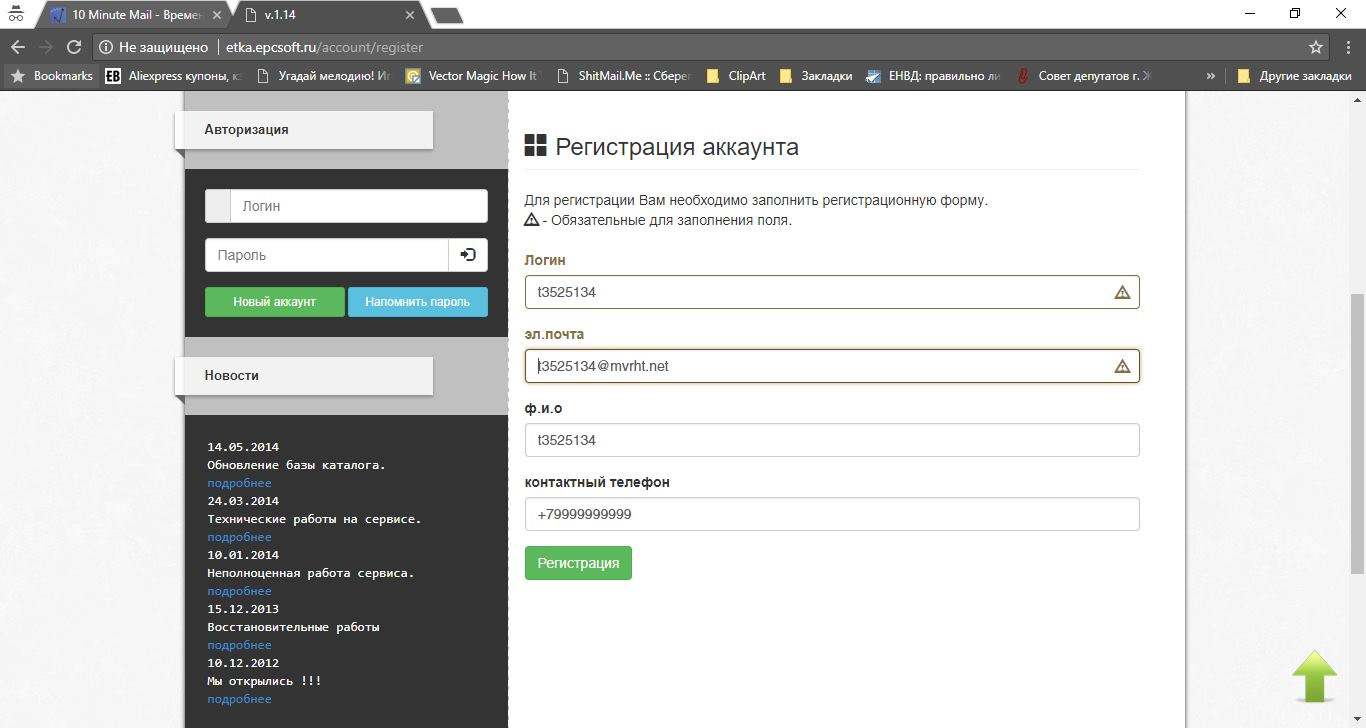Click the grid icon beside heading
The height and width of the screenshot is (728, 1366).
click(x=536, y=146)
